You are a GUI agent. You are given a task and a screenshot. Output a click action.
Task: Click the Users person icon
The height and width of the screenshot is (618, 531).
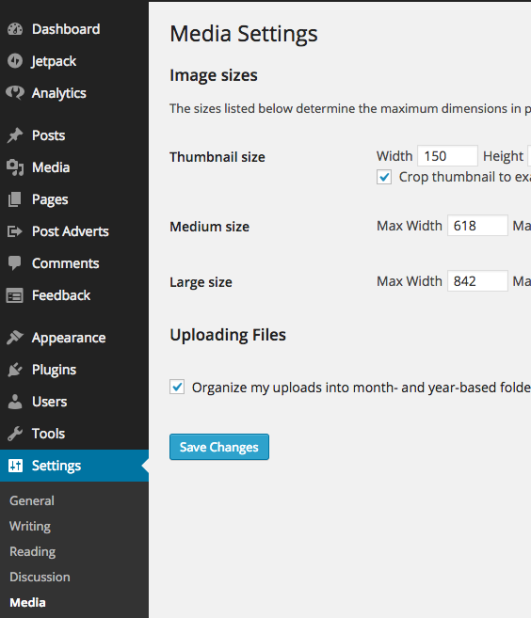point(15,402)
